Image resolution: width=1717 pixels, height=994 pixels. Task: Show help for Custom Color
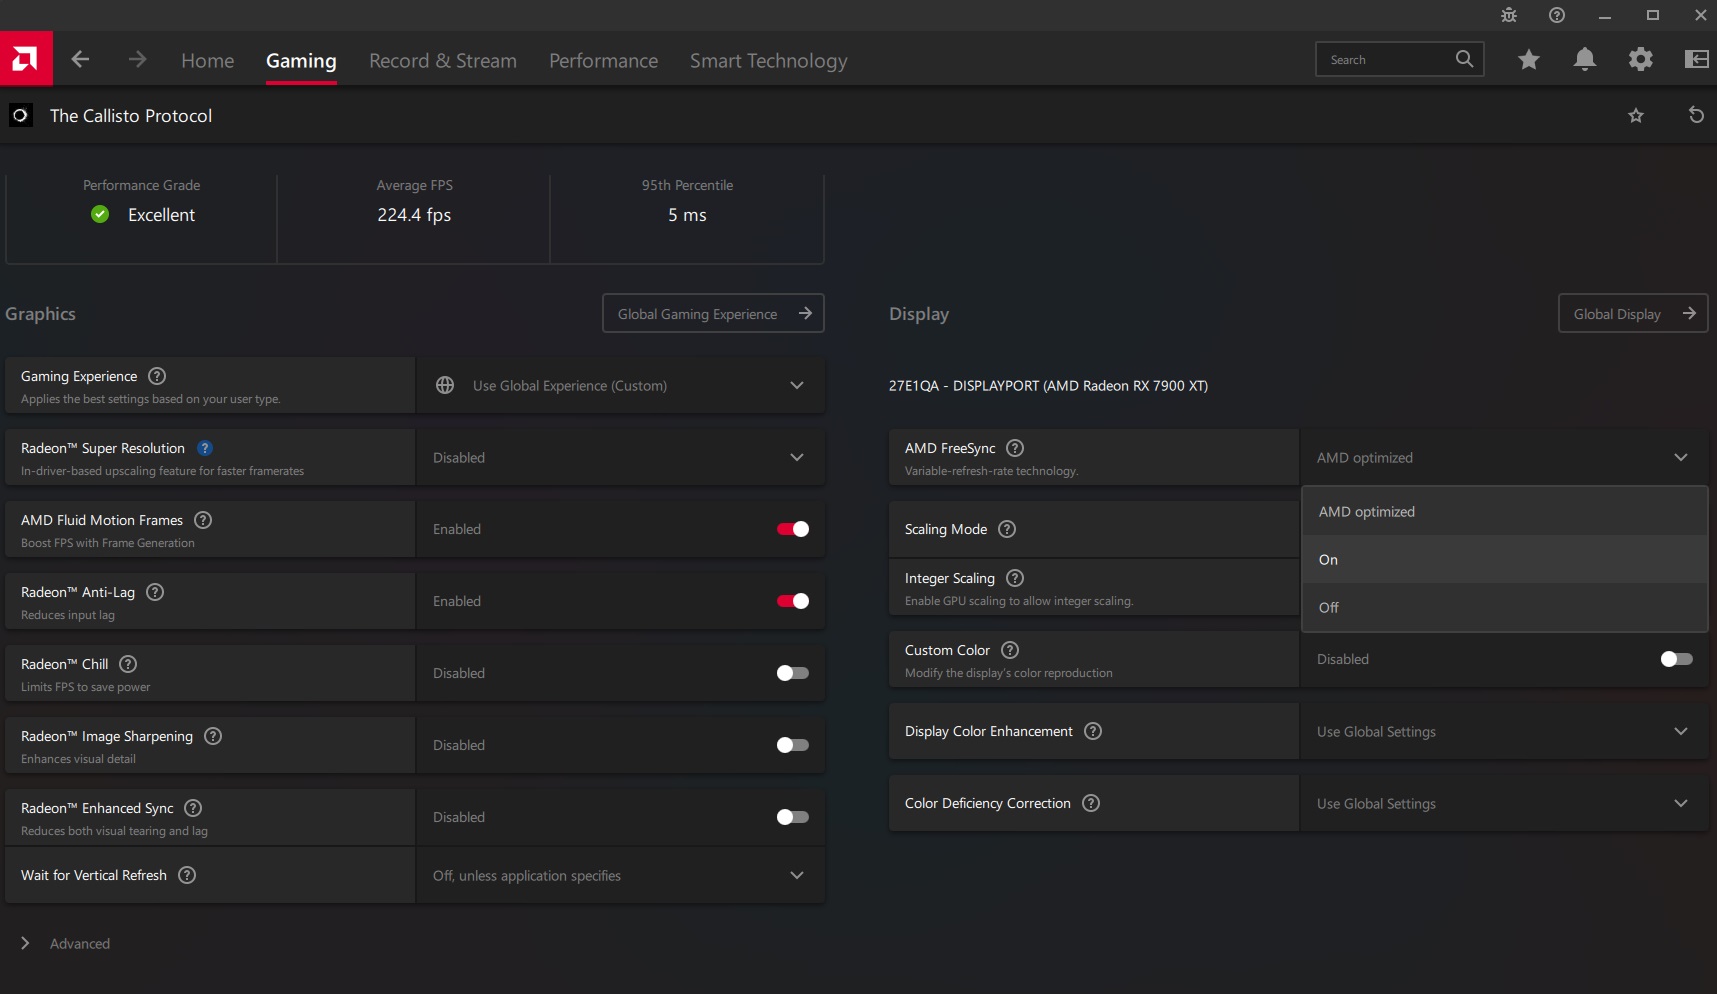(x=1010, y=650)
